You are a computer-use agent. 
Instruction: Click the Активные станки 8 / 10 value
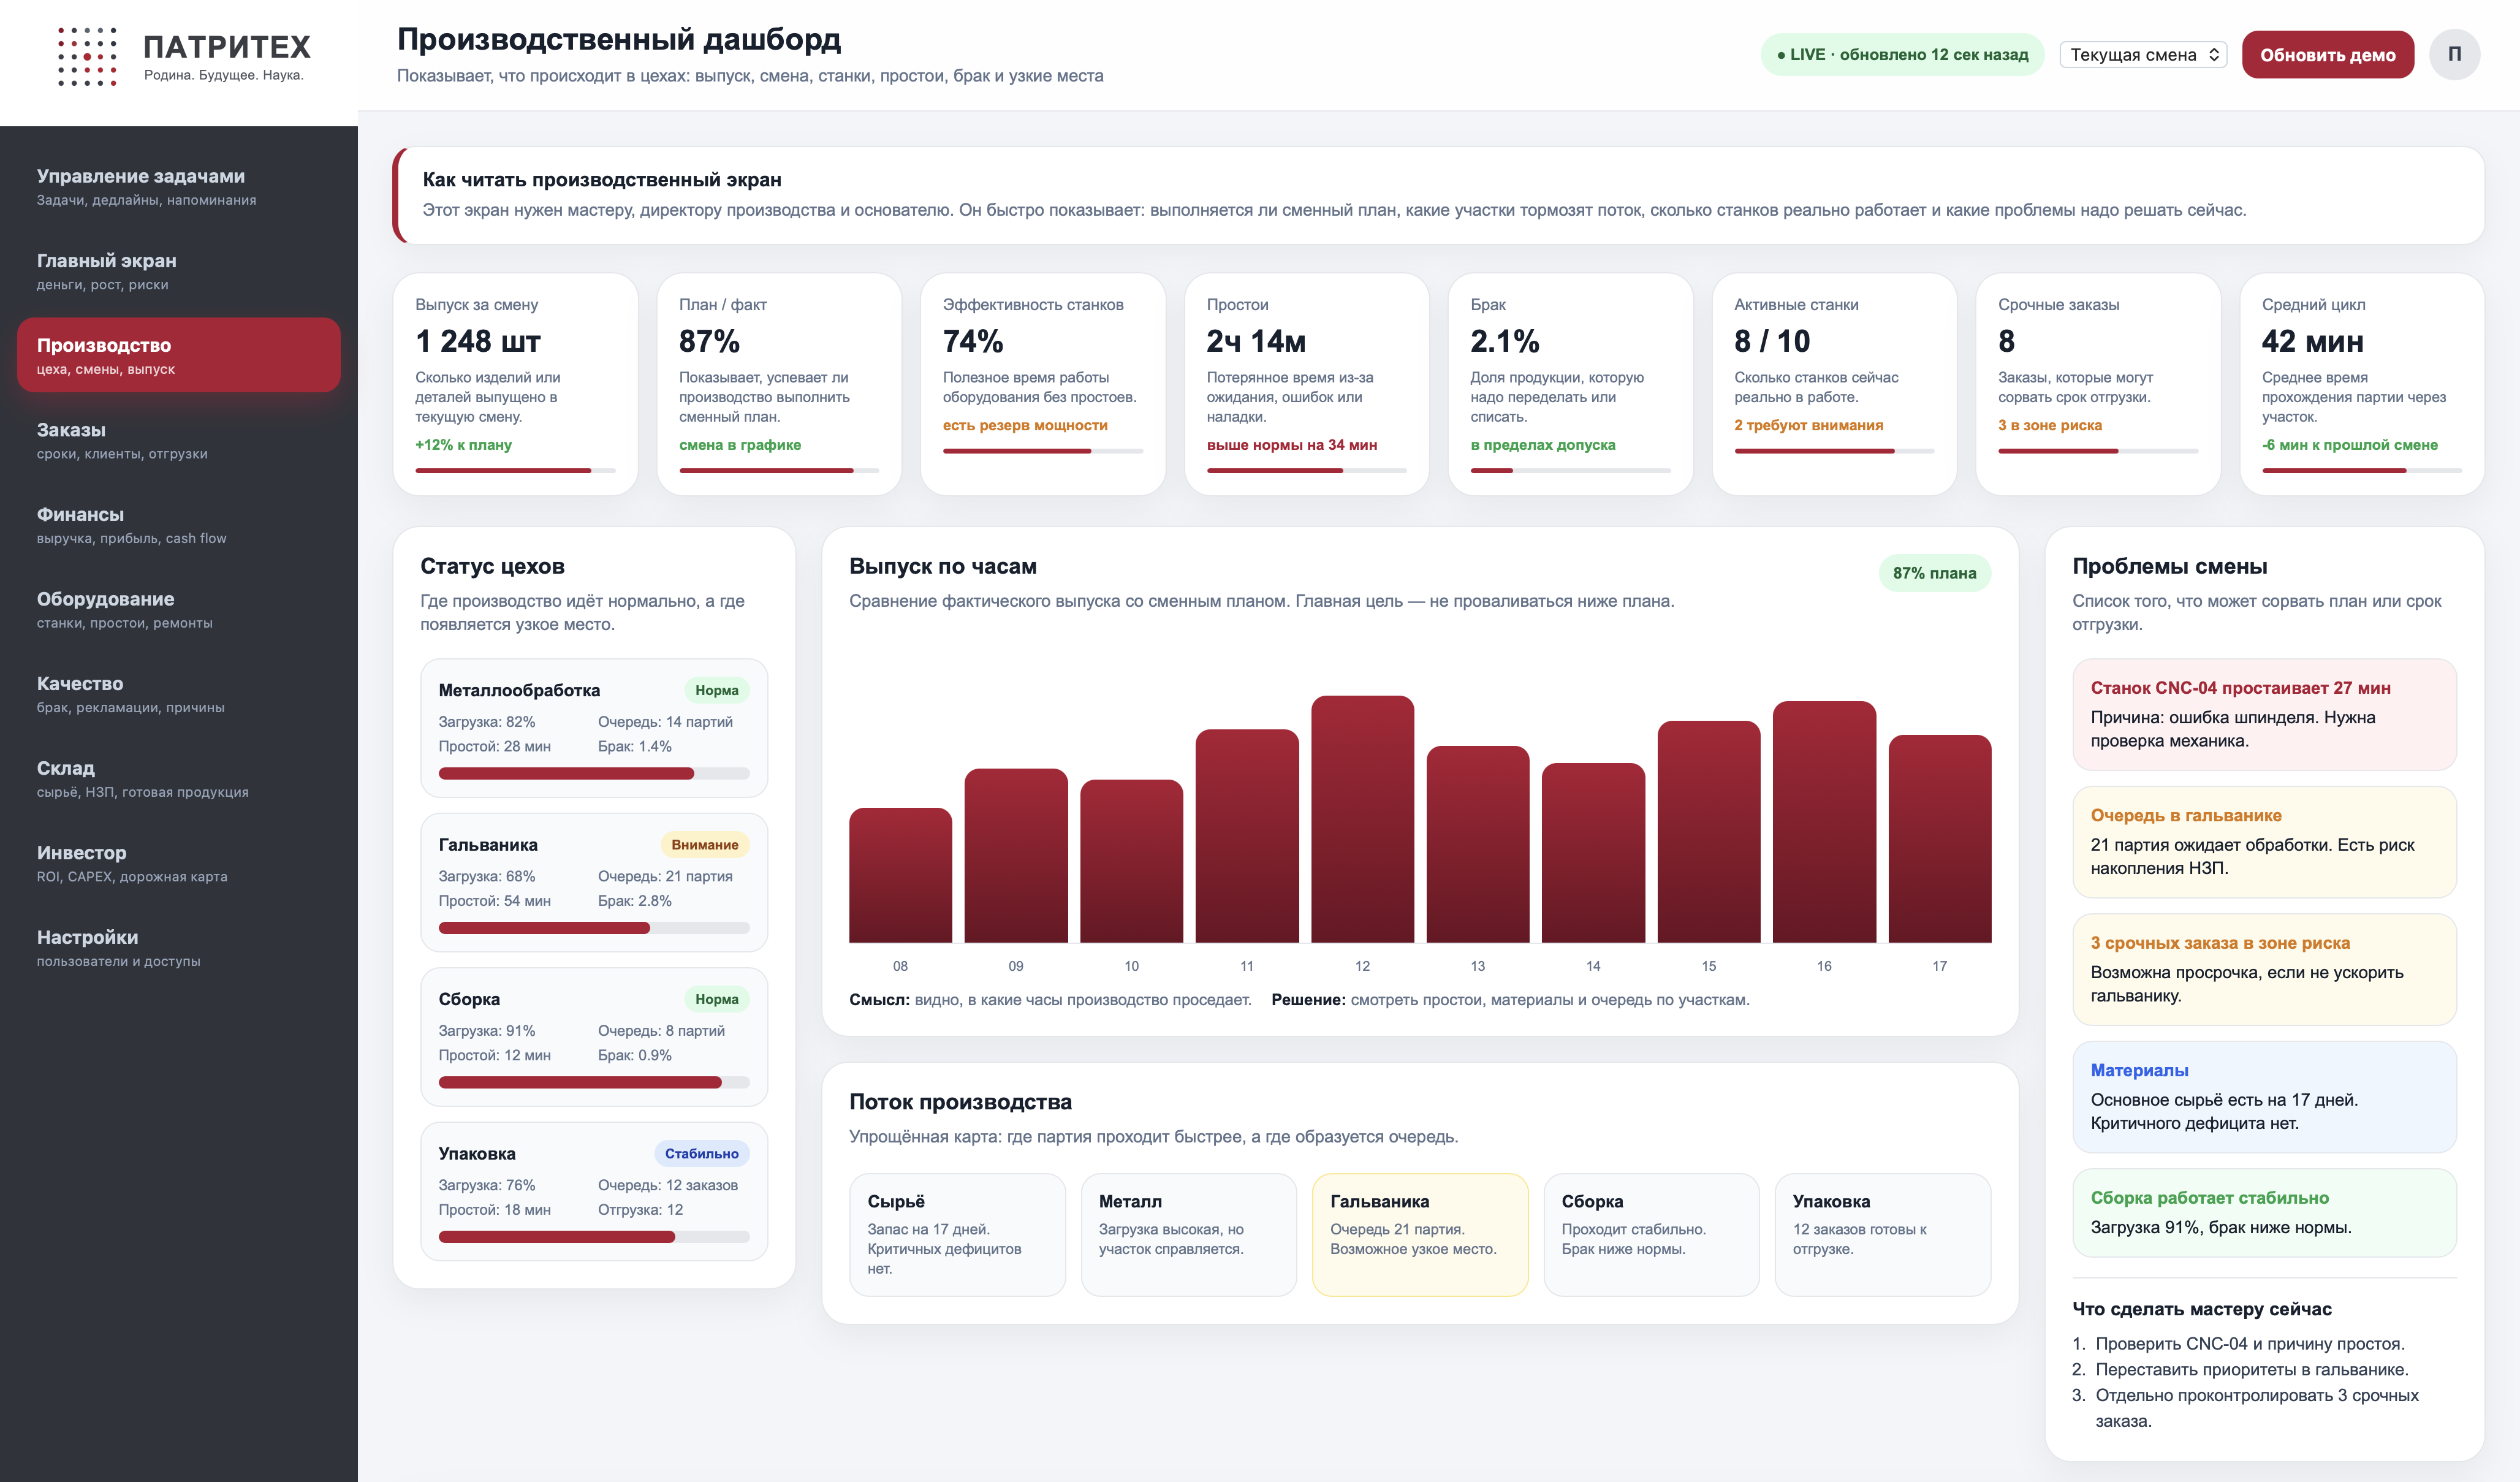tap(1772, 341)
